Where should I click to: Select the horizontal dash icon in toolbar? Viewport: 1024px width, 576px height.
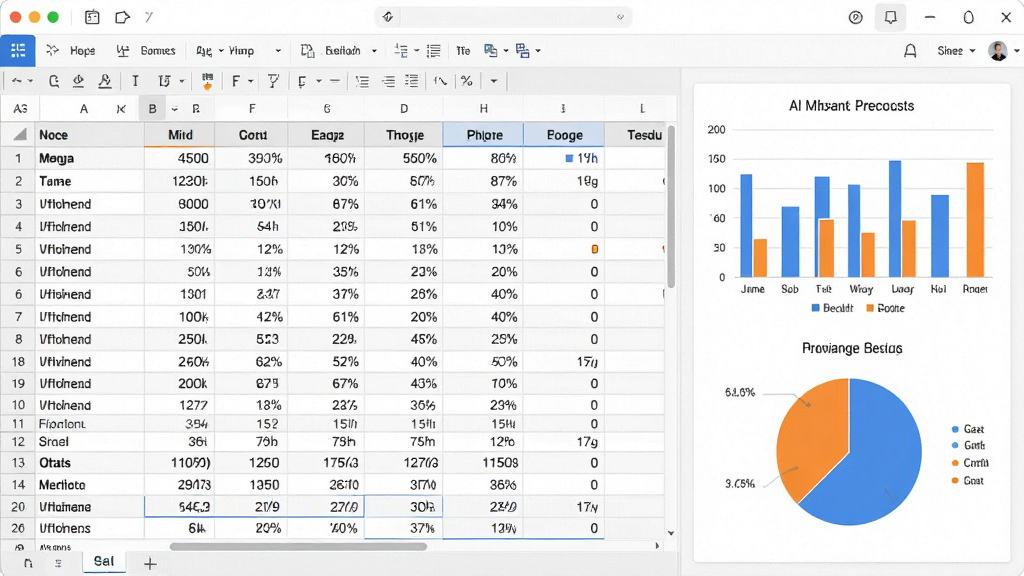(x=335, y=81)
